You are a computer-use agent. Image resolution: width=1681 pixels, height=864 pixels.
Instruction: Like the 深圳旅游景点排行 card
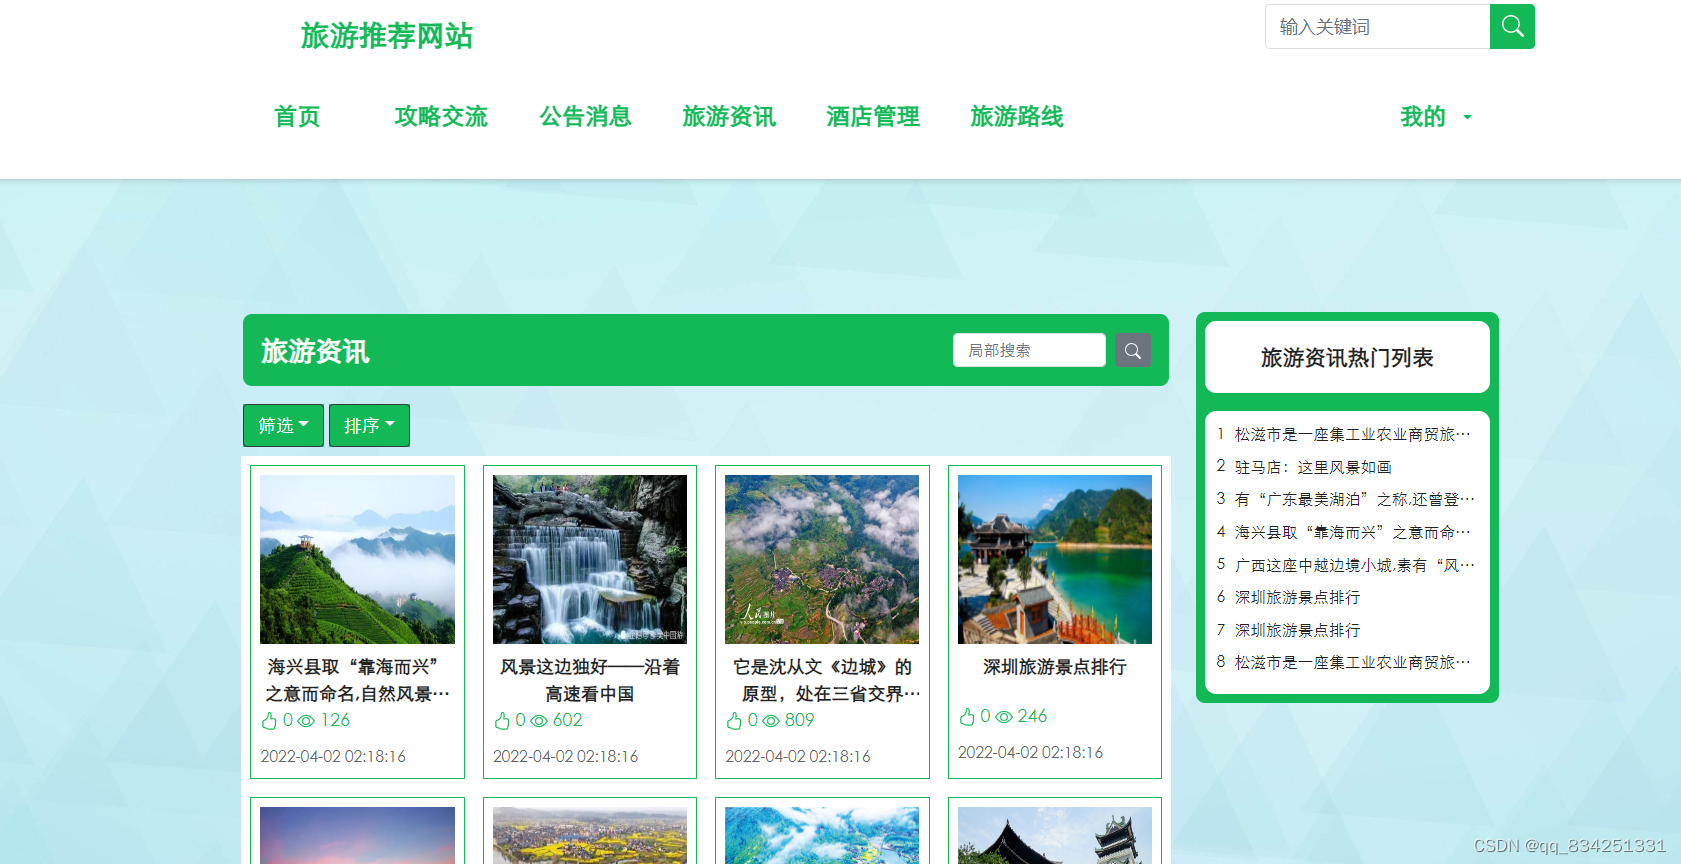click(x=967, y=717)
